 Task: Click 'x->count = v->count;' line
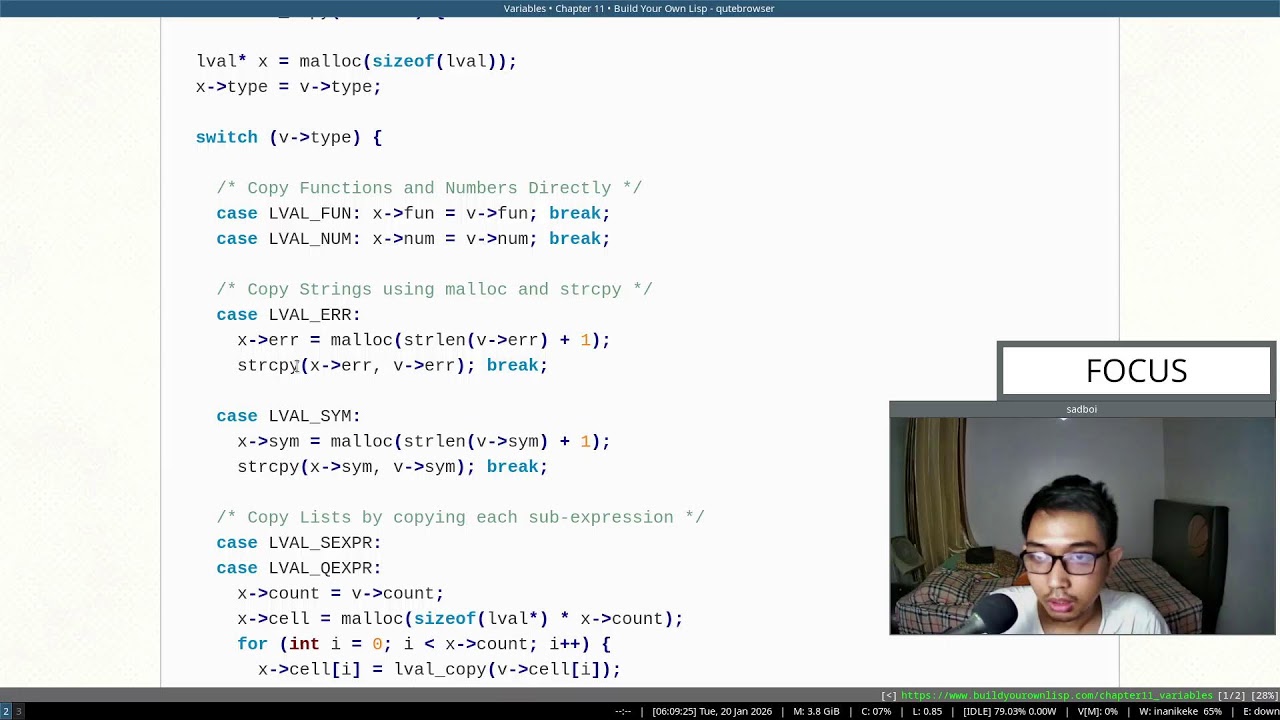340,593
